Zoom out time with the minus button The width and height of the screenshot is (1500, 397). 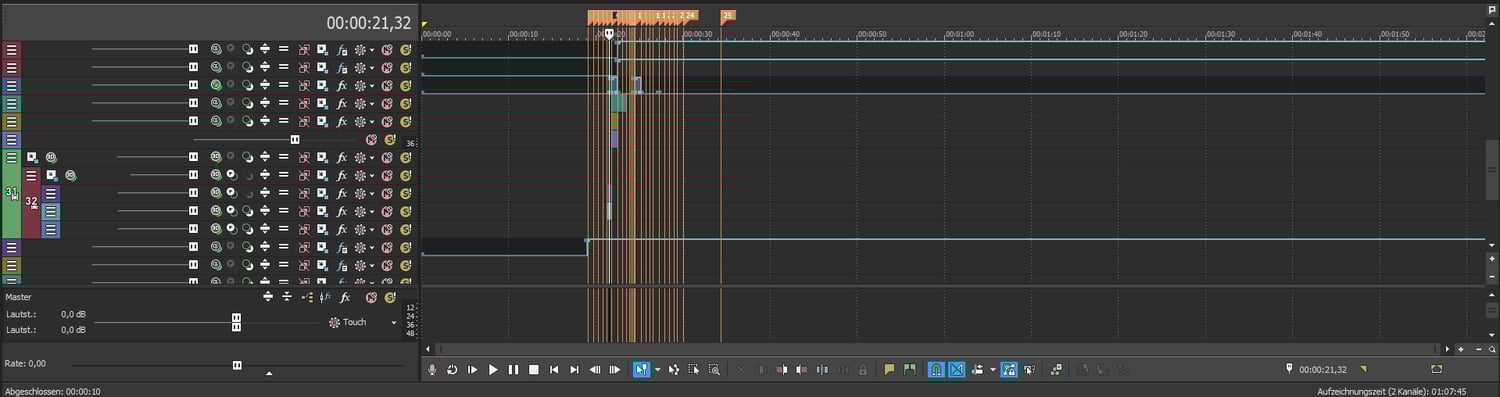click(x=1479, y=349)
